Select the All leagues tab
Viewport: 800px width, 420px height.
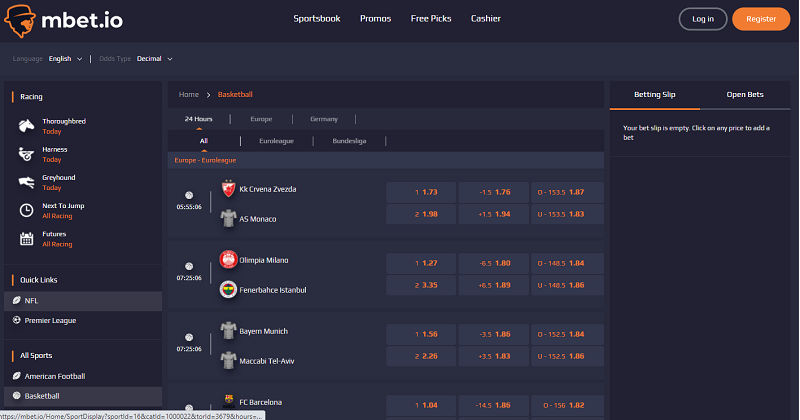(x=204, y=141)
